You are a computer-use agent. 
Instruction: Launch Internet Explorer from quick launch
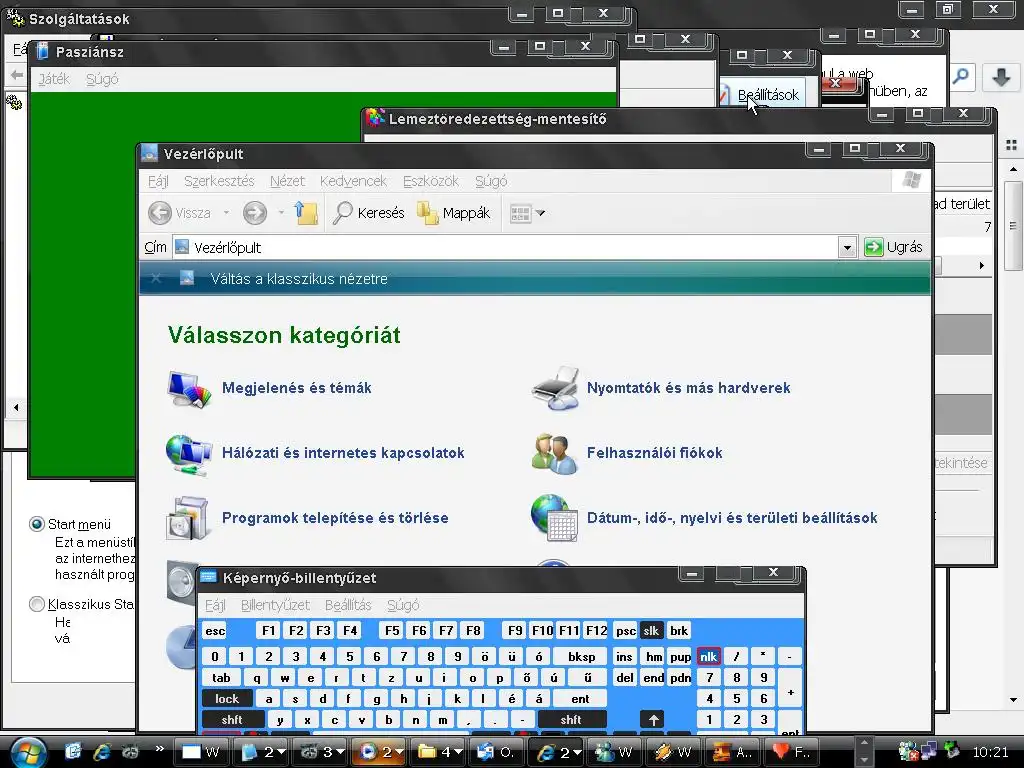click(x=102, y=752)
